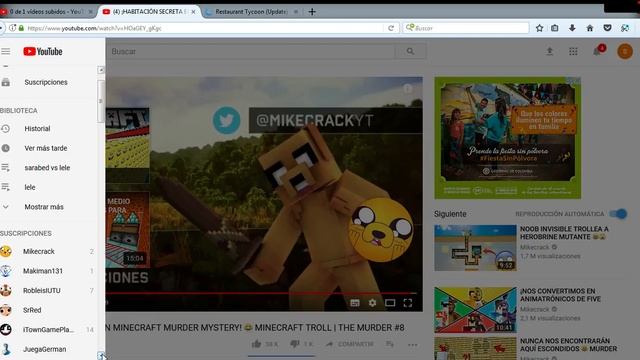This screenshot has height=360, width=640.
Task: Click Mikecrack channel under NOOB INVISIBLE video
Action: pos(534,247)
